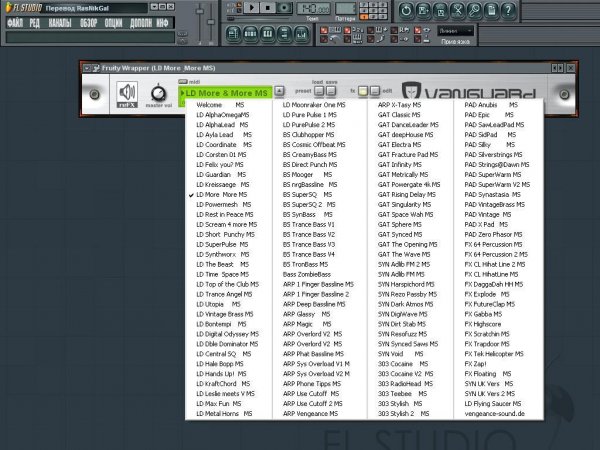Image resolution: width=600 pixels, height=450 pixels.
Task: Toggle the loop recording checkbox
Action: coord(395,30)
